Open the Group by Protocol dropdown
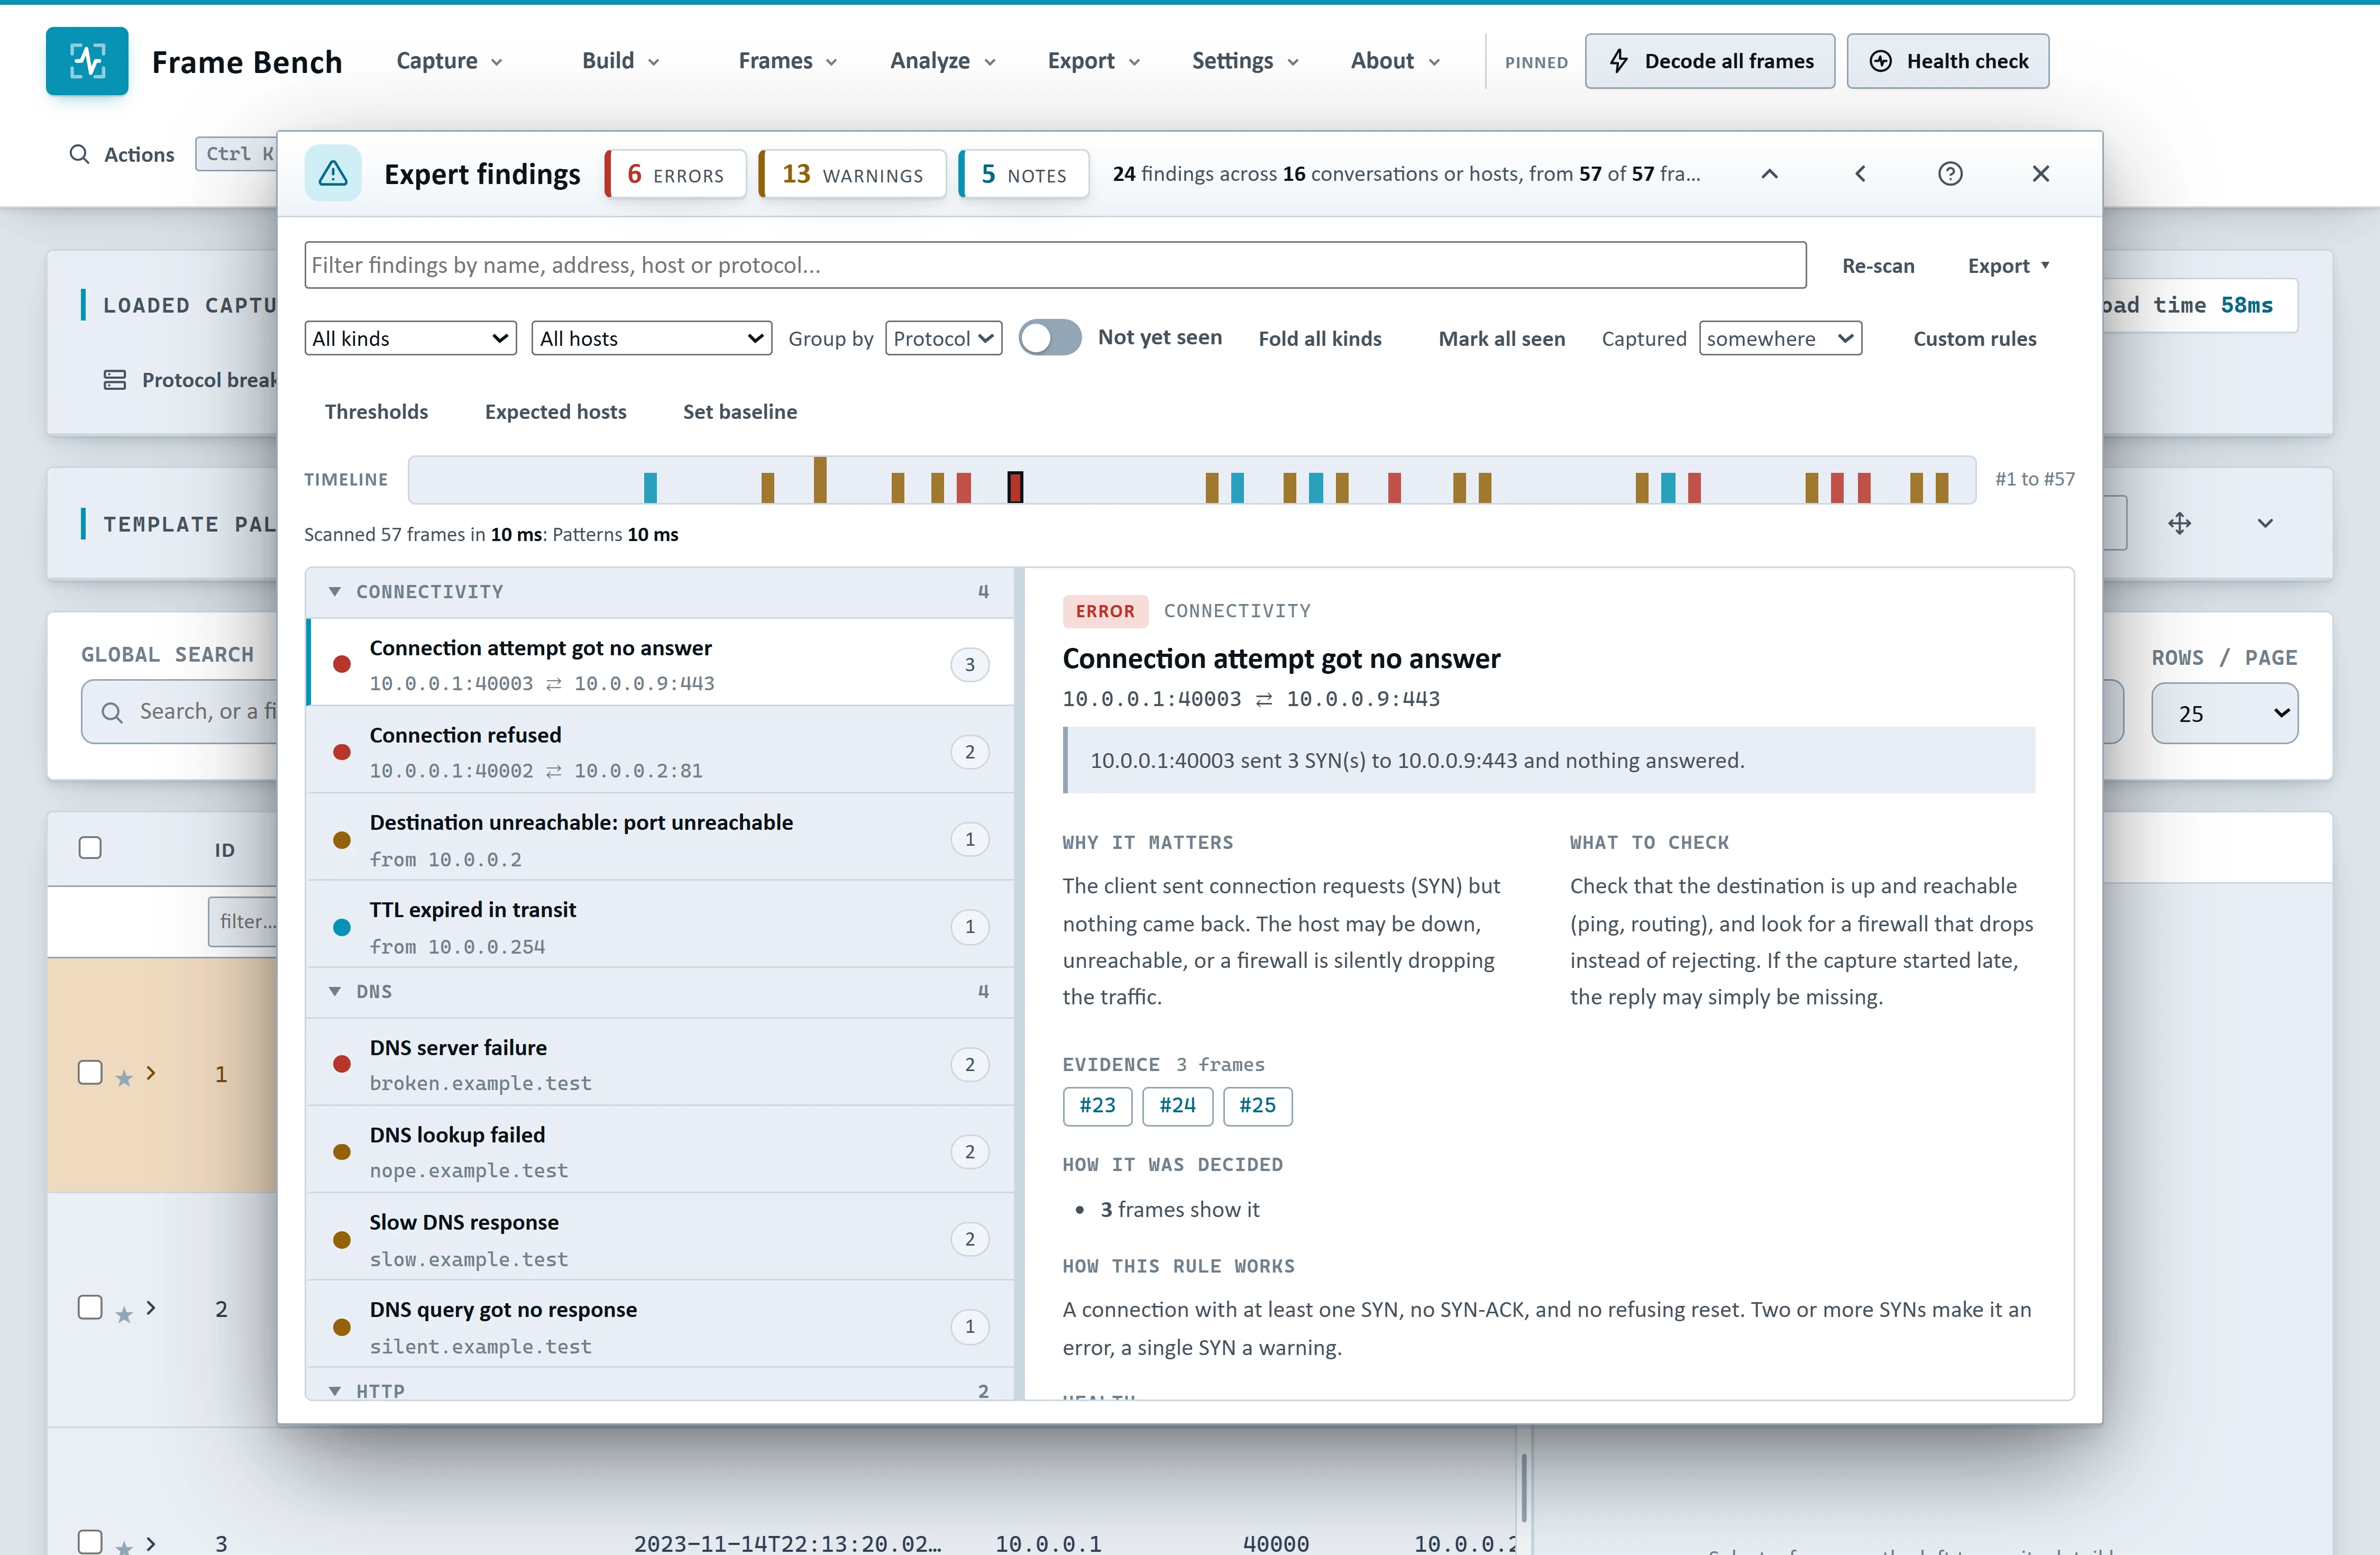The image size is (2380, 1555). [943, 338]
